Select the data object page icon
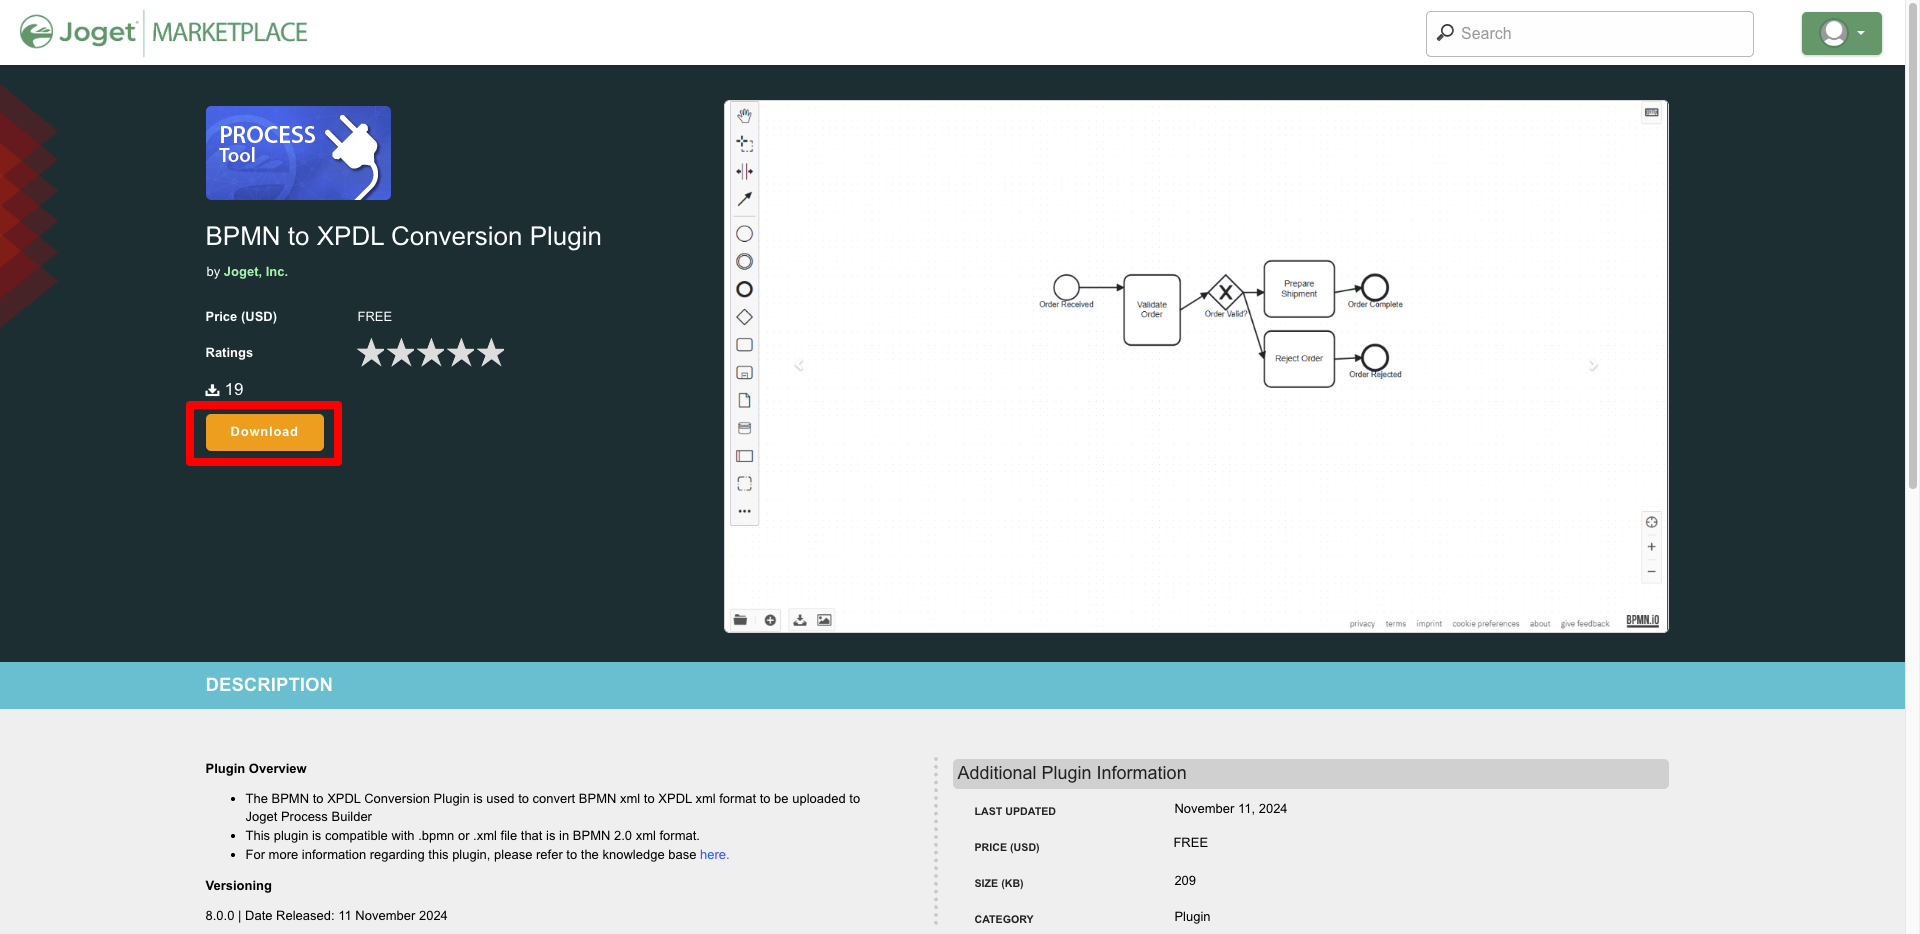Screen dimensions: 1920x934 pos(744,400)
